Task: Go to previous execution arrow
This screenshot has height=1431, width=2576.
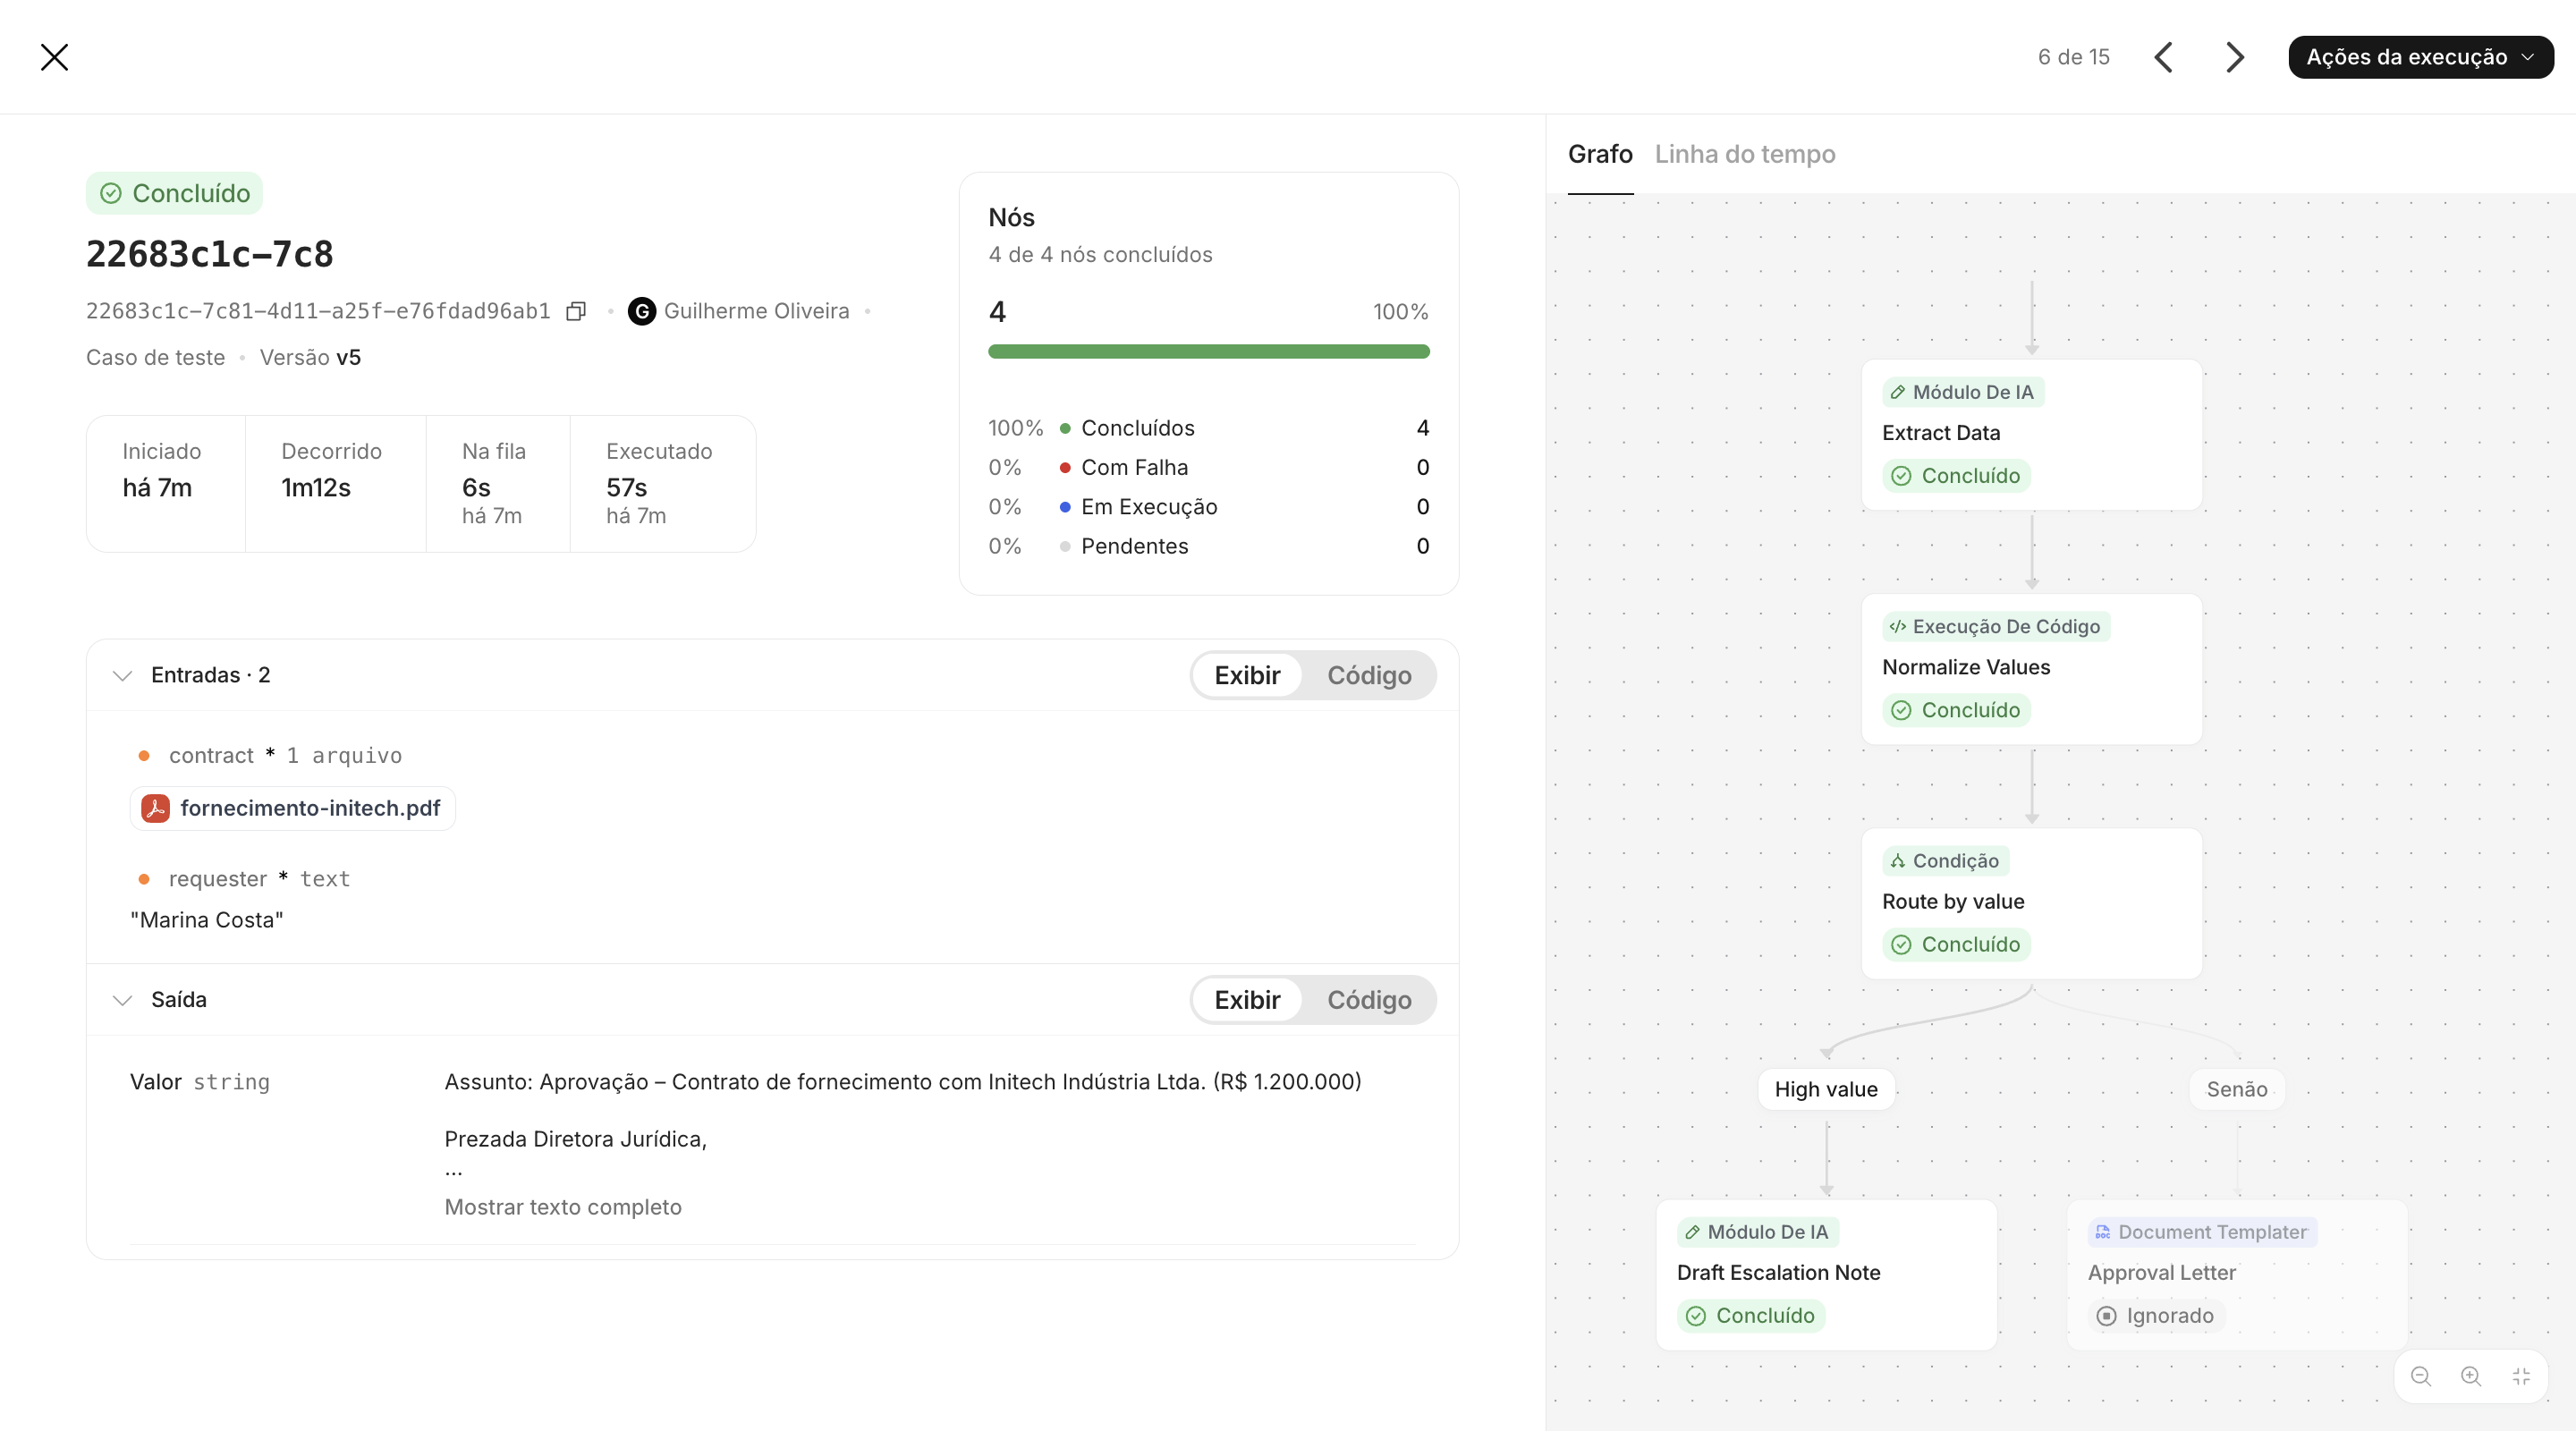Action: click(2164, 57)
